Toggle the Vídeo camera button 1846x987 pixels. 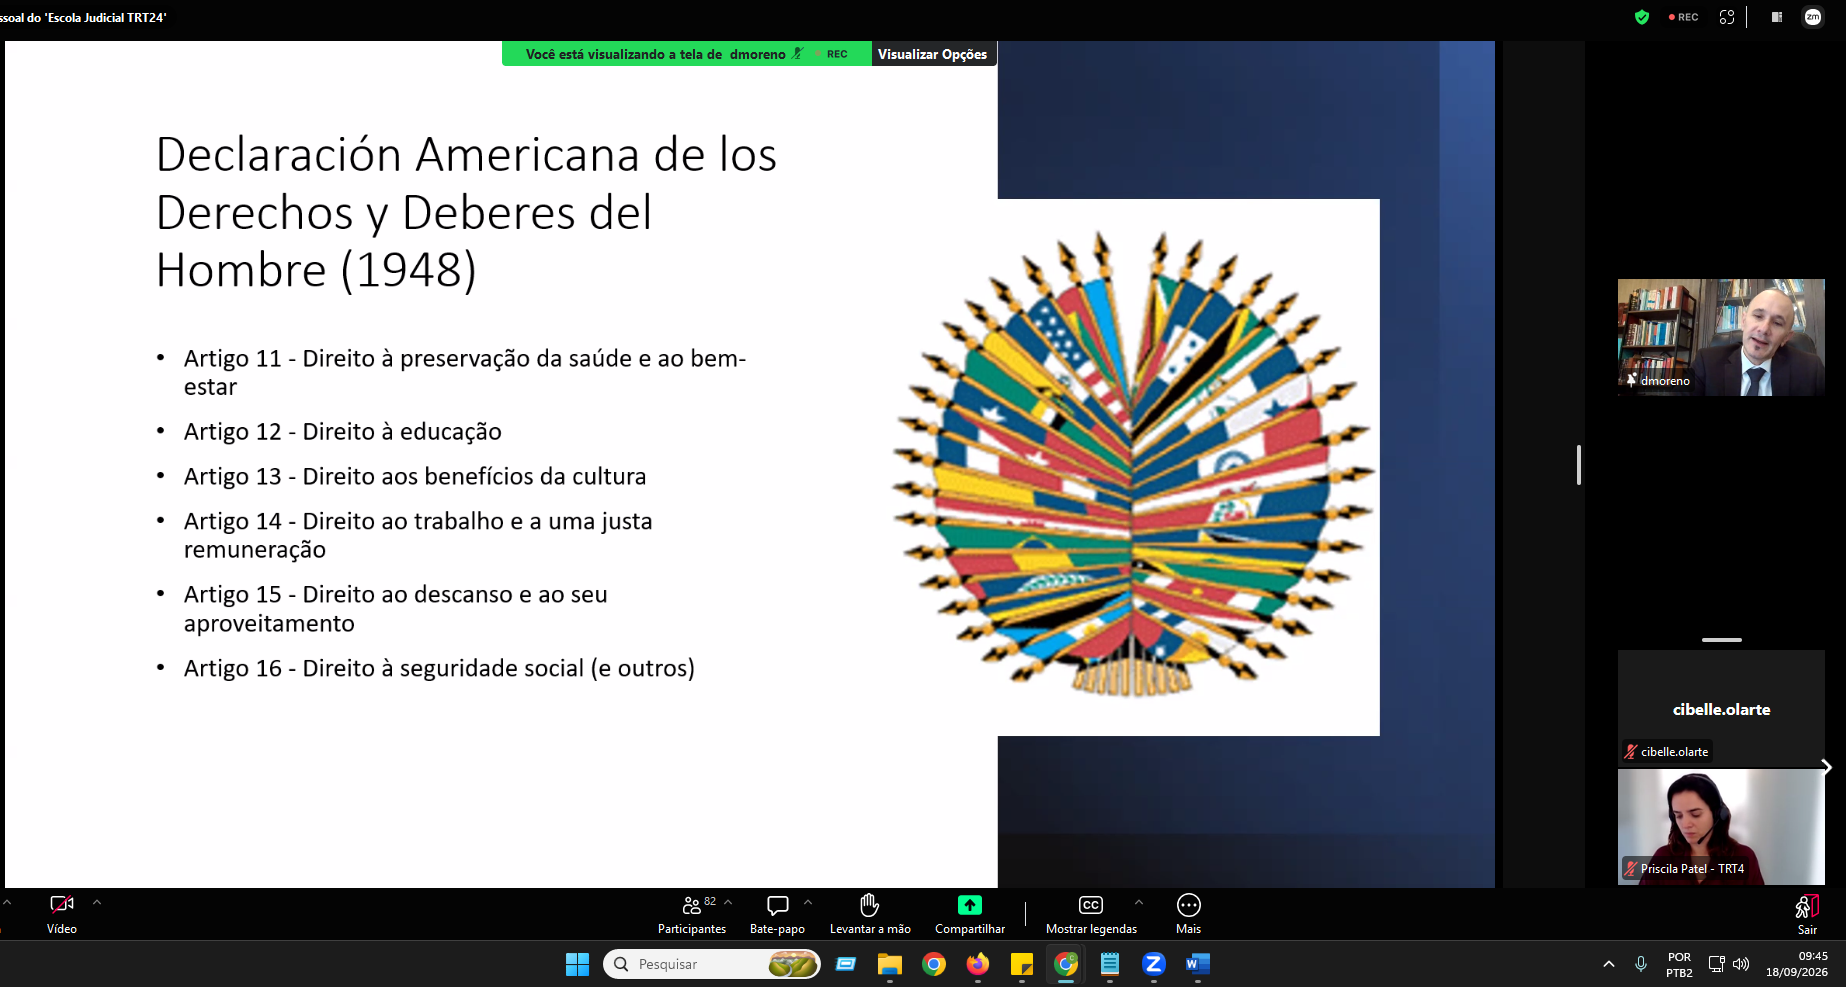point(62,914)
